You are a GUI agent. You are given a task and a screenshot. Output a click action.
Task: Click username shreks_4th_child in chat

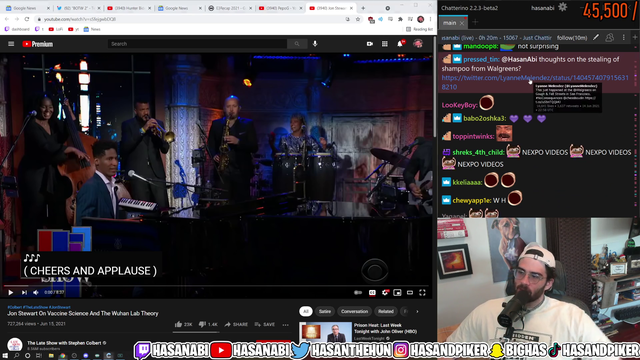478,152
